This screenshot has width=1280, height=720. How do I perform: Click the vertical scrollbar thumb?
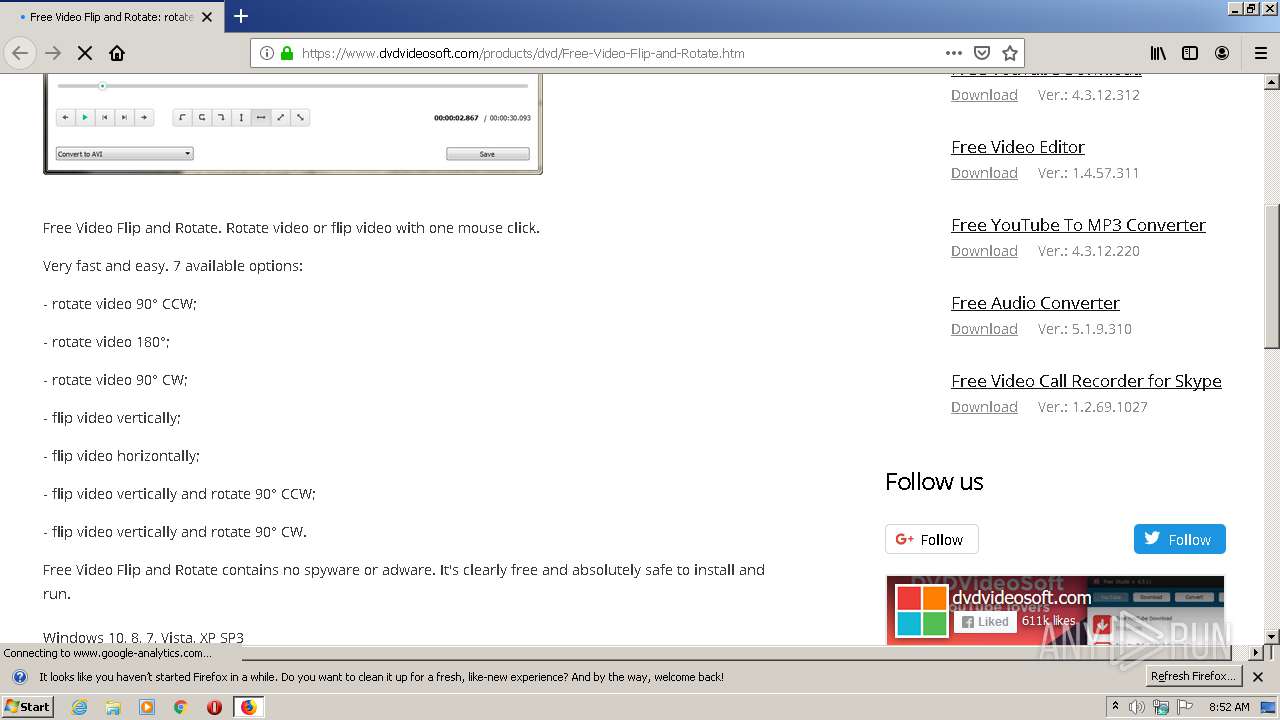click(x=1271, y=276)
